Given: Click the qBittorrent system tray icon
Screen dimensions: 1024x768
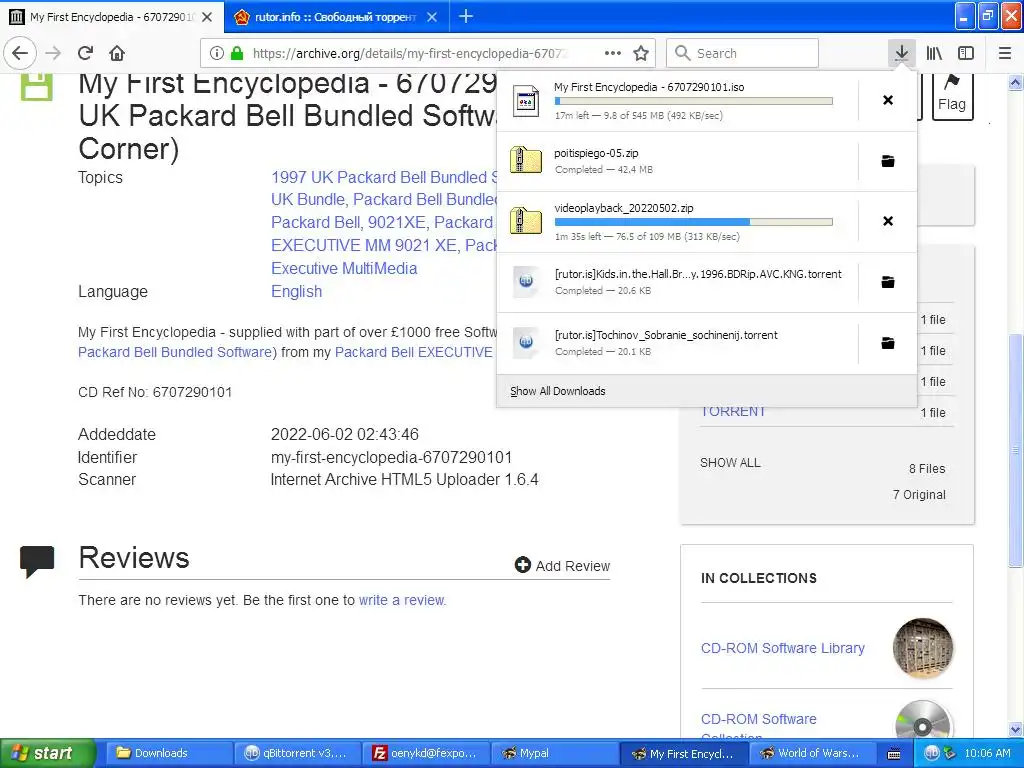Looking at the screenshot, I should [932, 753].
